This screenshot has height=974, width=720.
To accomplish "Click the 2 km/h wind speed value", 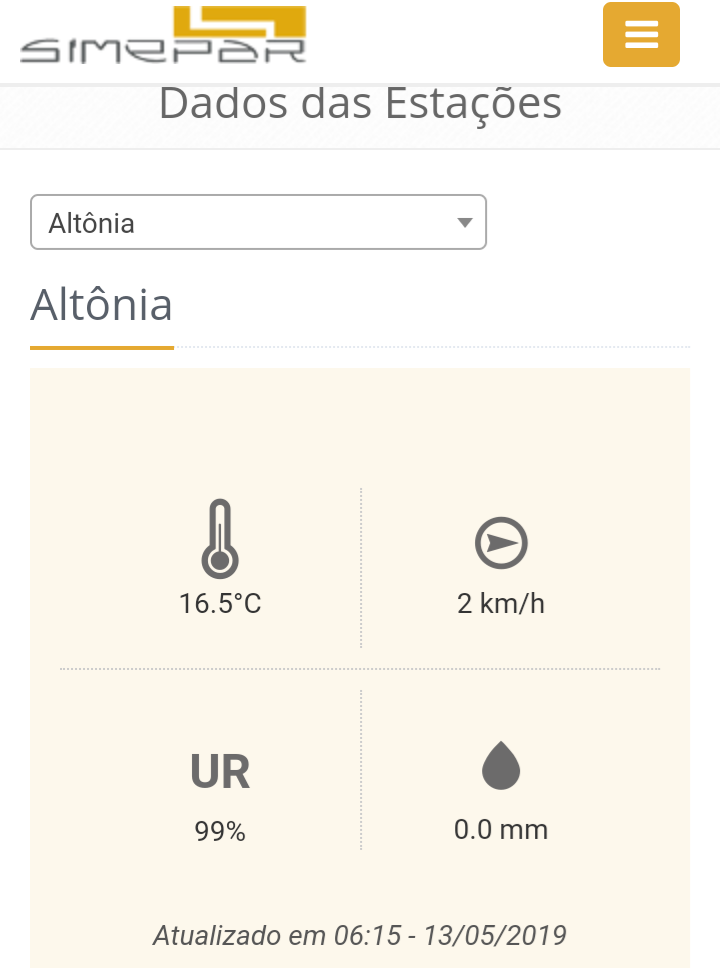I will (x=501, y=604).
